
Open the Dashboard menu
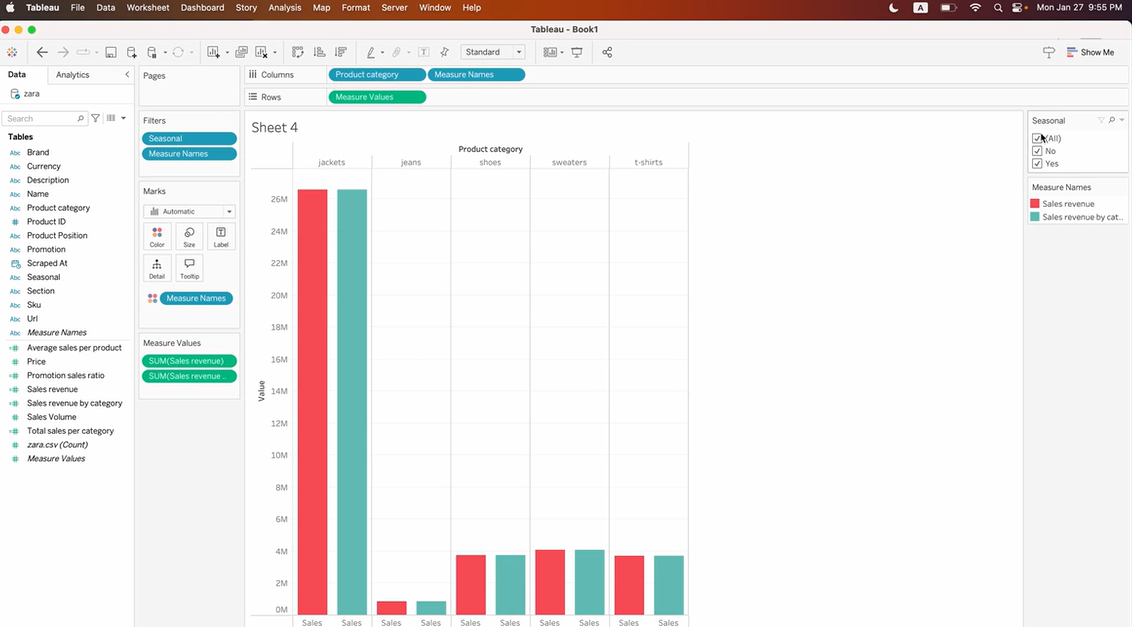pos(202,7)
